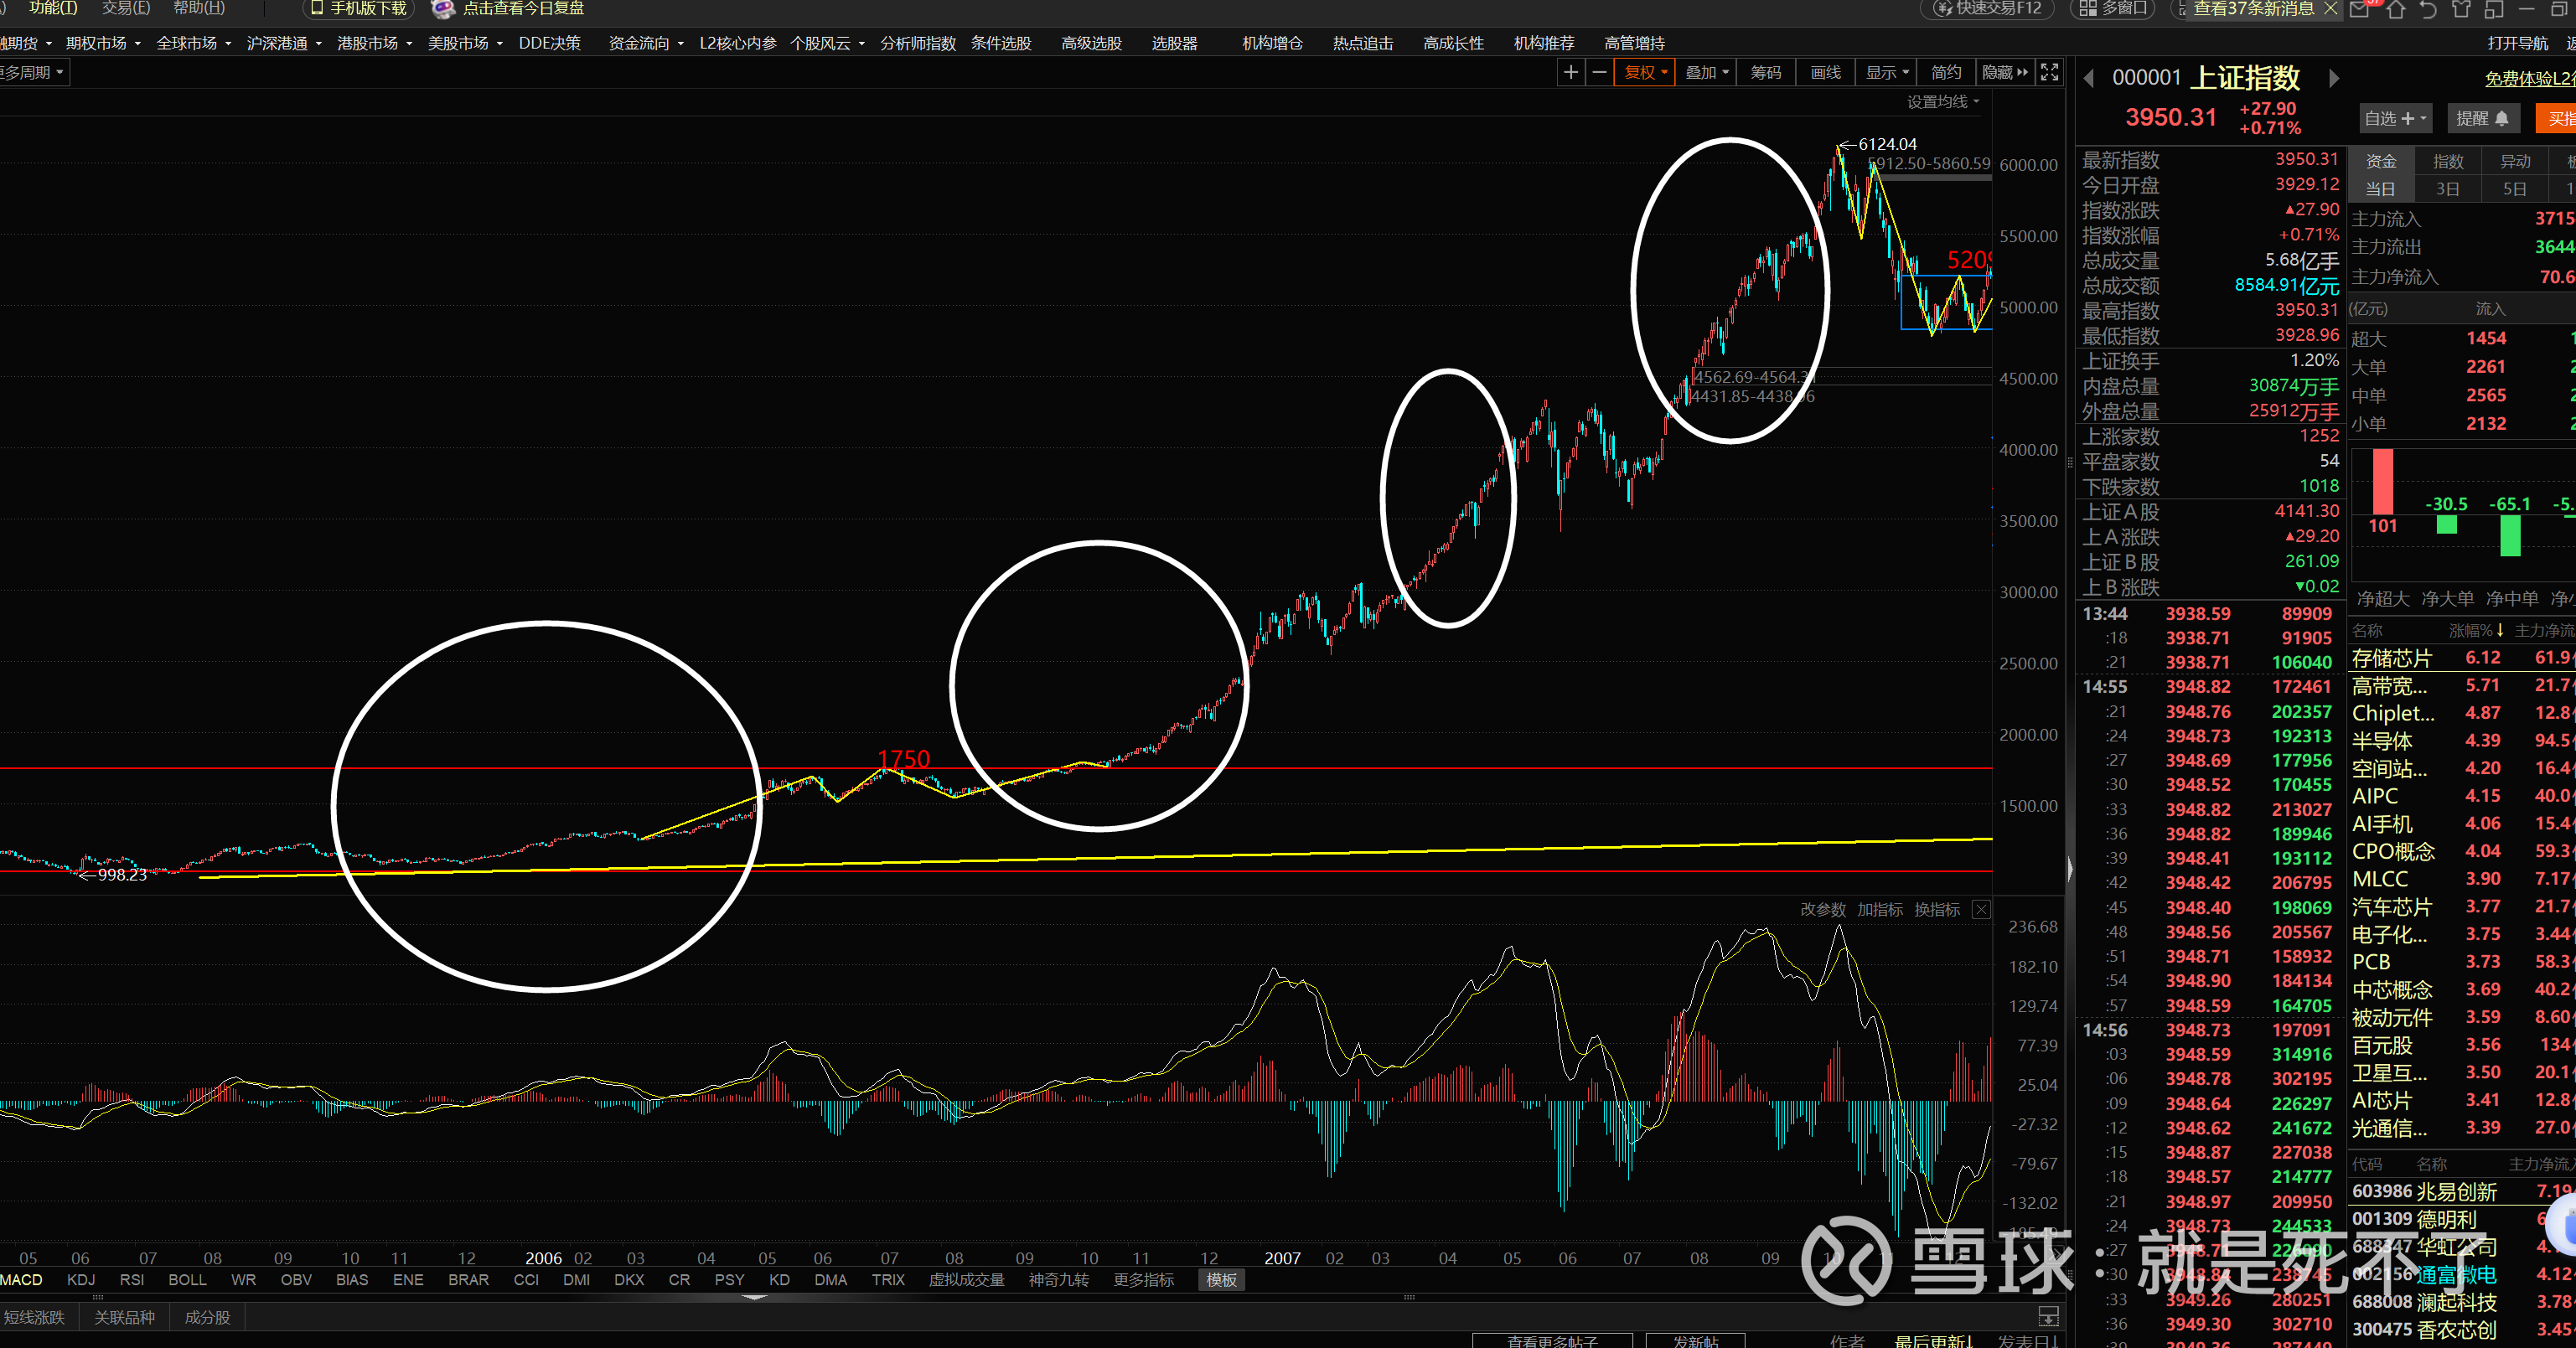Click the undo back arrow icon
Image resolution: width=2576 pixels, height=1348 pixels.
tap(2428, 10)
